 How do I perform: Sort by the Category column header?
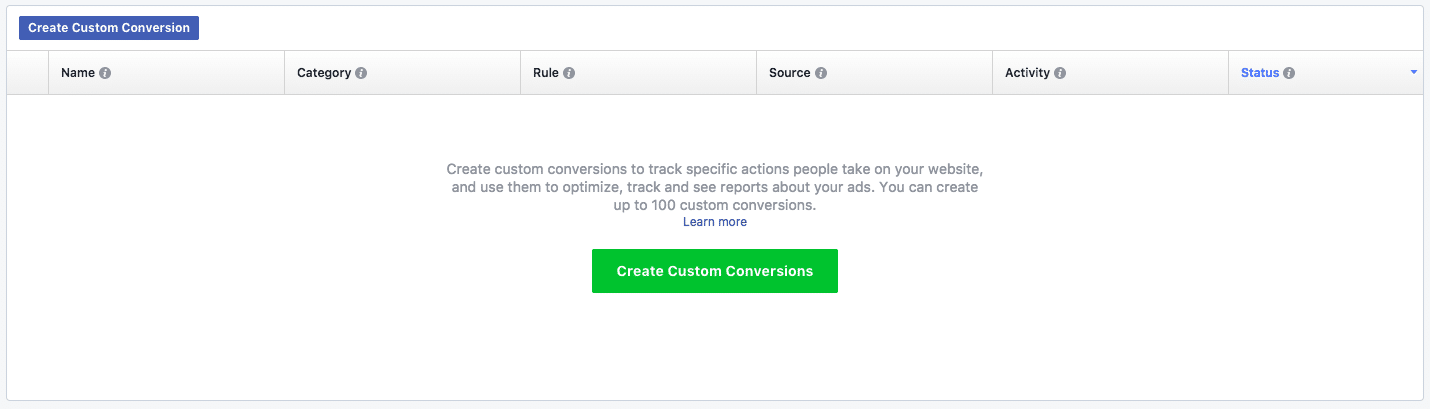[324, 73]
